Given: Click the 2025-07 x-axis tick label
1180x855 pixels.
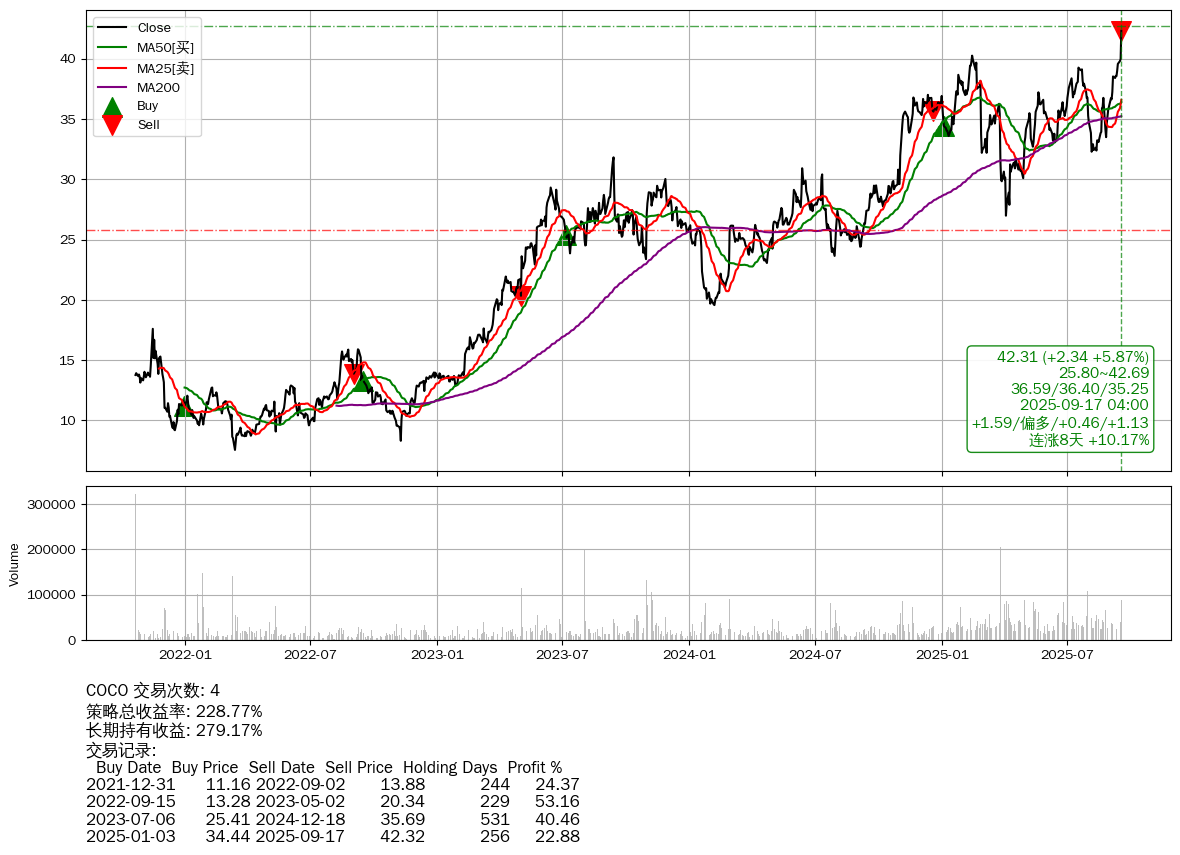Looking at the screenshot, I should click(x=1067, y=655).
